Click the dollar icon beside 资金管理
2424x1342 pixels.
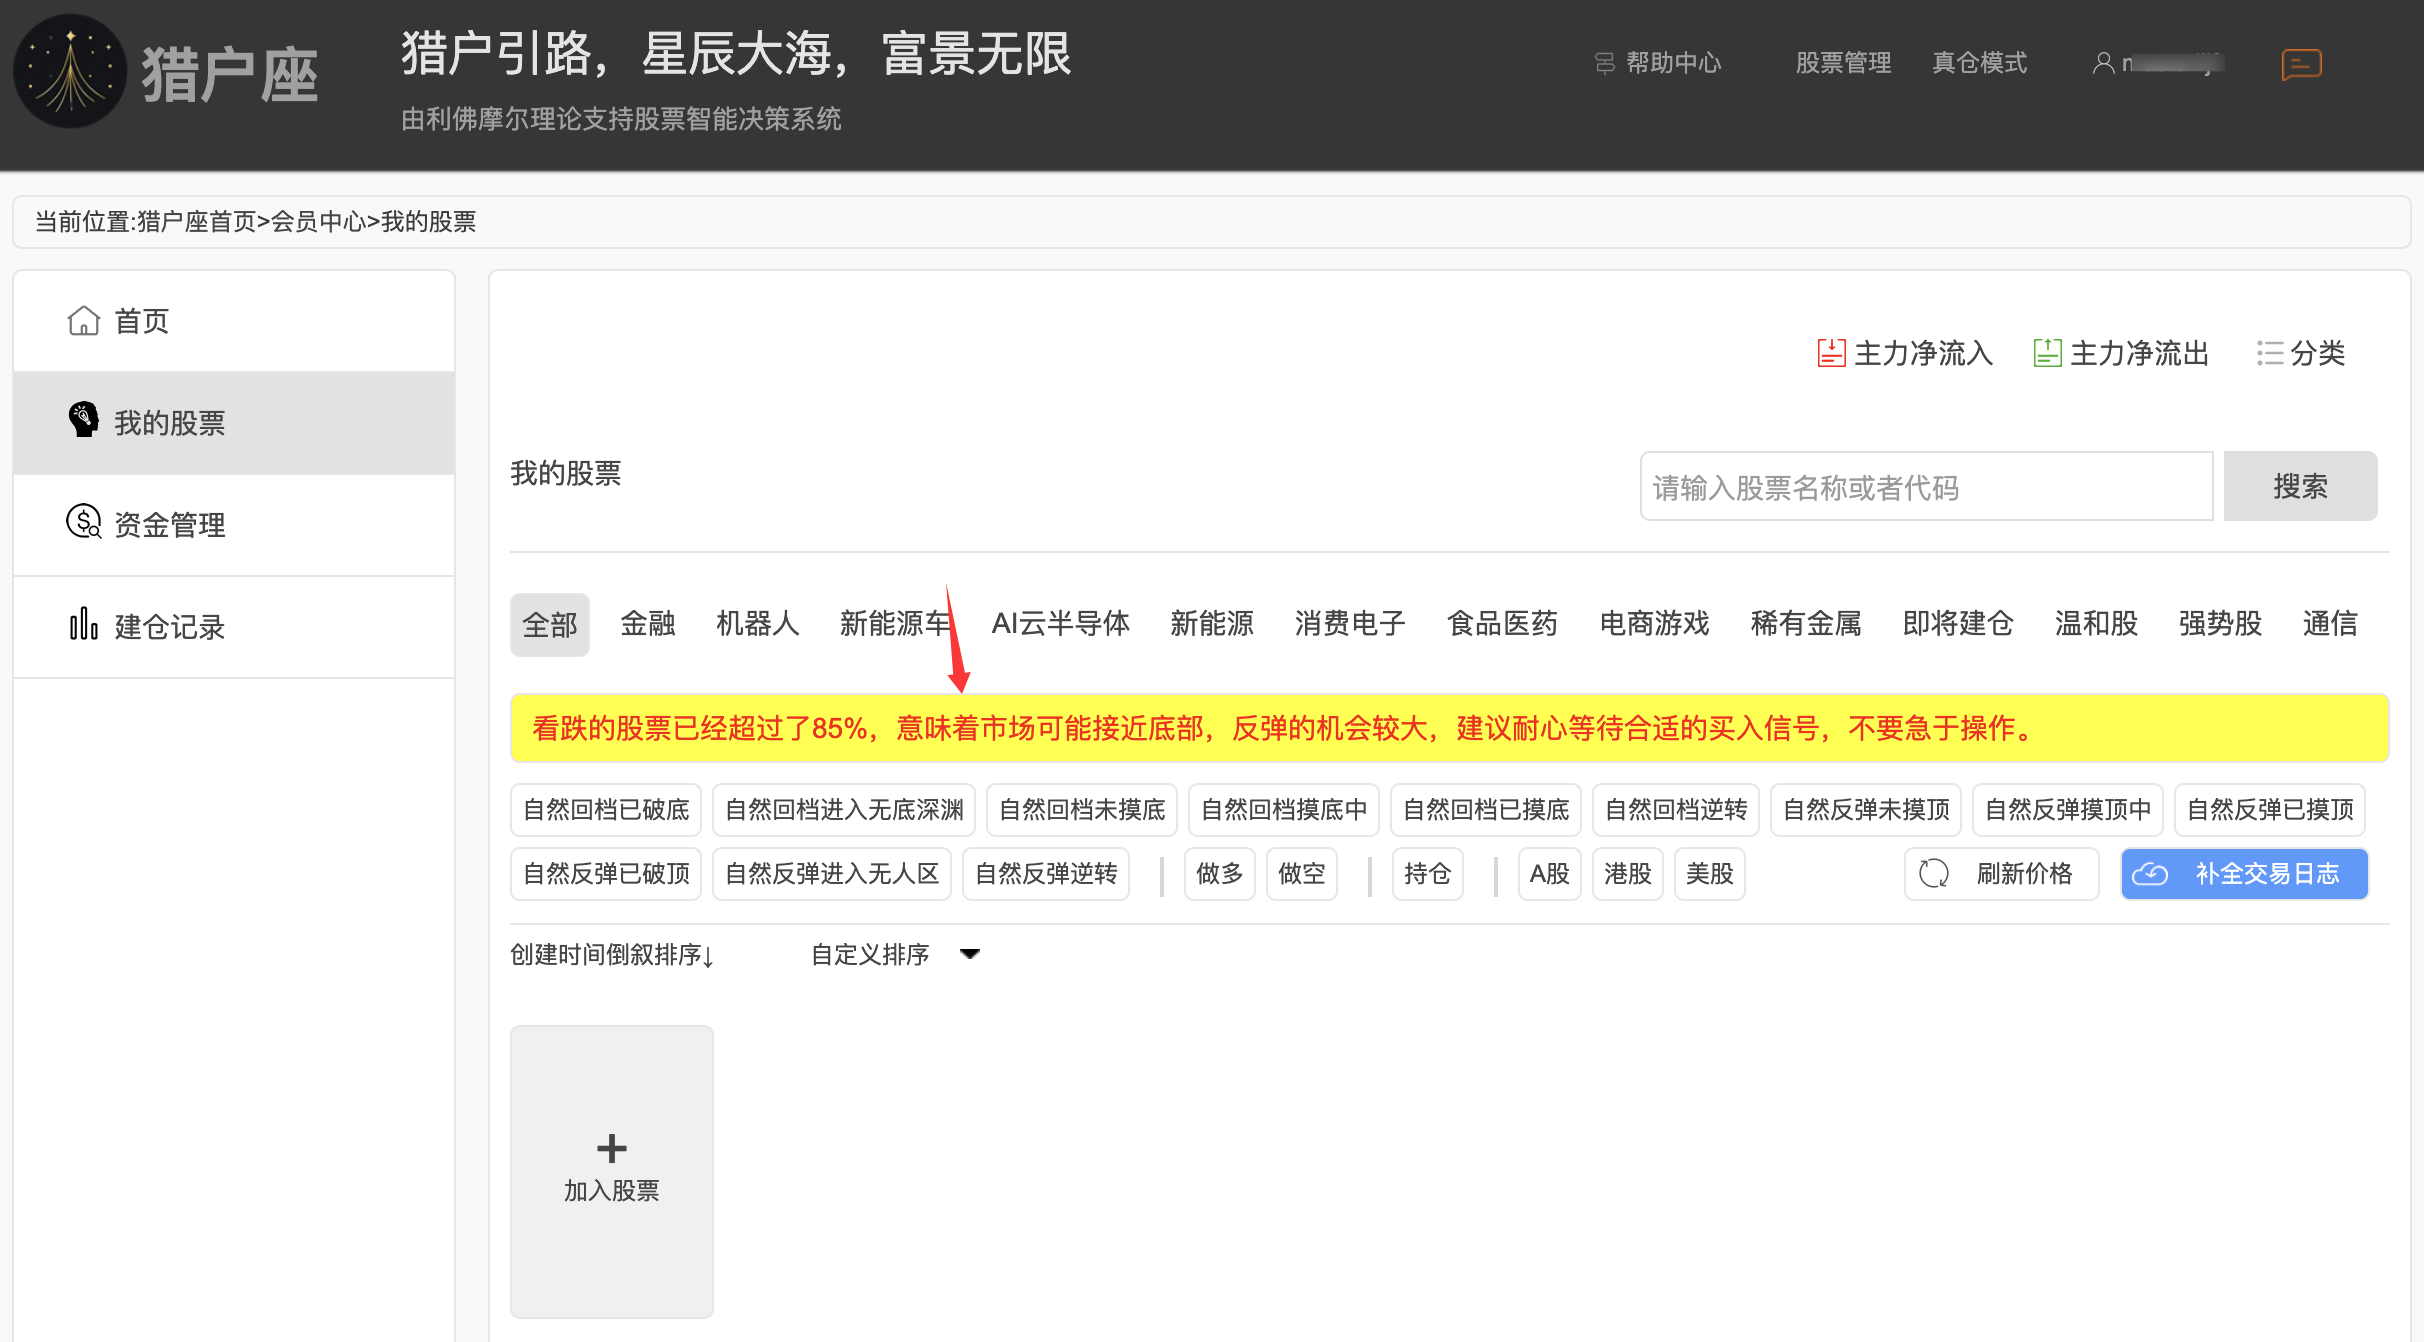[x=84, y=521]
